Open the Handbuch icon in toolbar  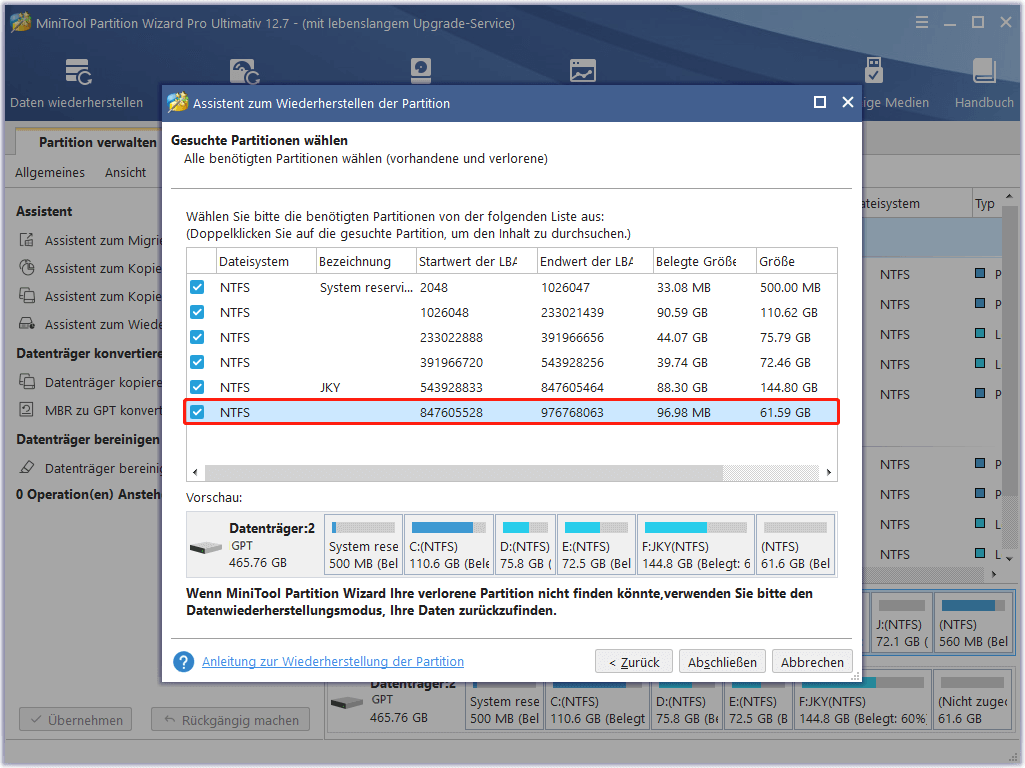(x=984, y=72)
